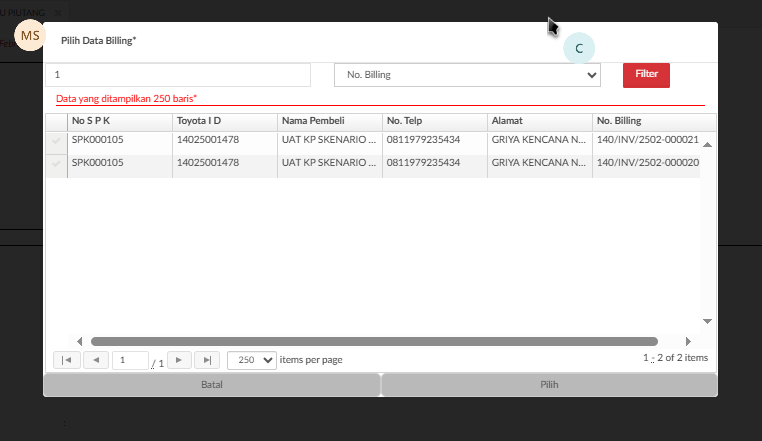Screen dimensions: 762x441
Task: Click the Batal button
Action: (x=212, y=385)
